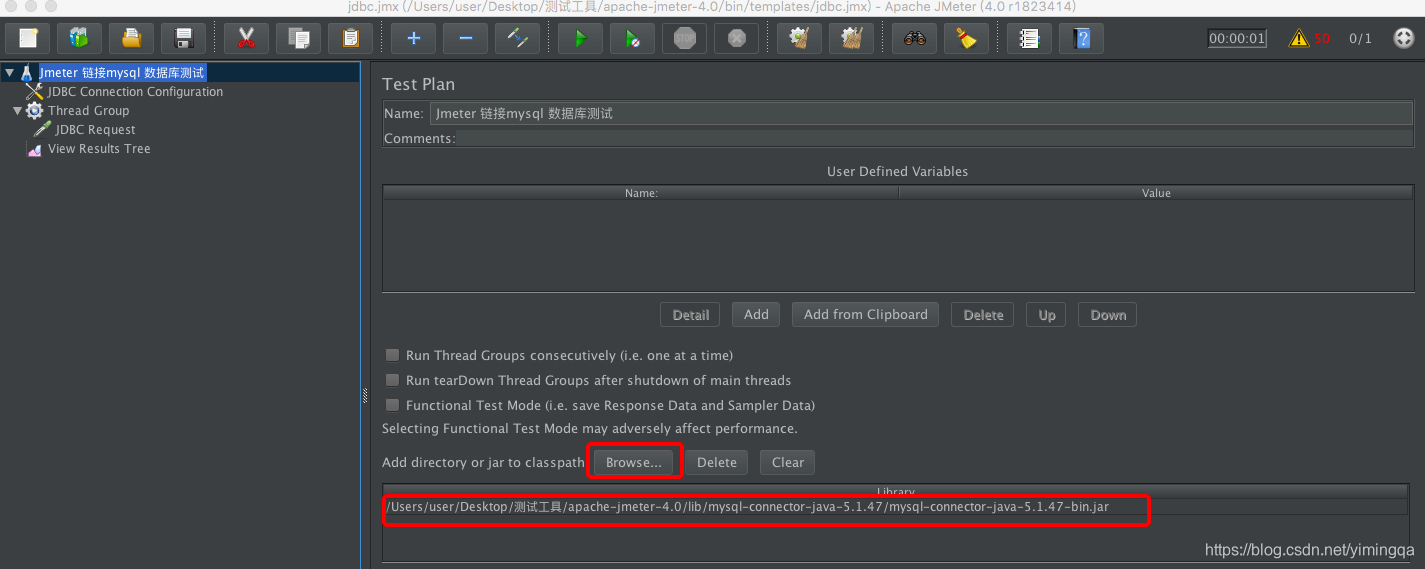Click the Up button
Viewport: 1425px width, 569px height.
(x=1047, y=315)
